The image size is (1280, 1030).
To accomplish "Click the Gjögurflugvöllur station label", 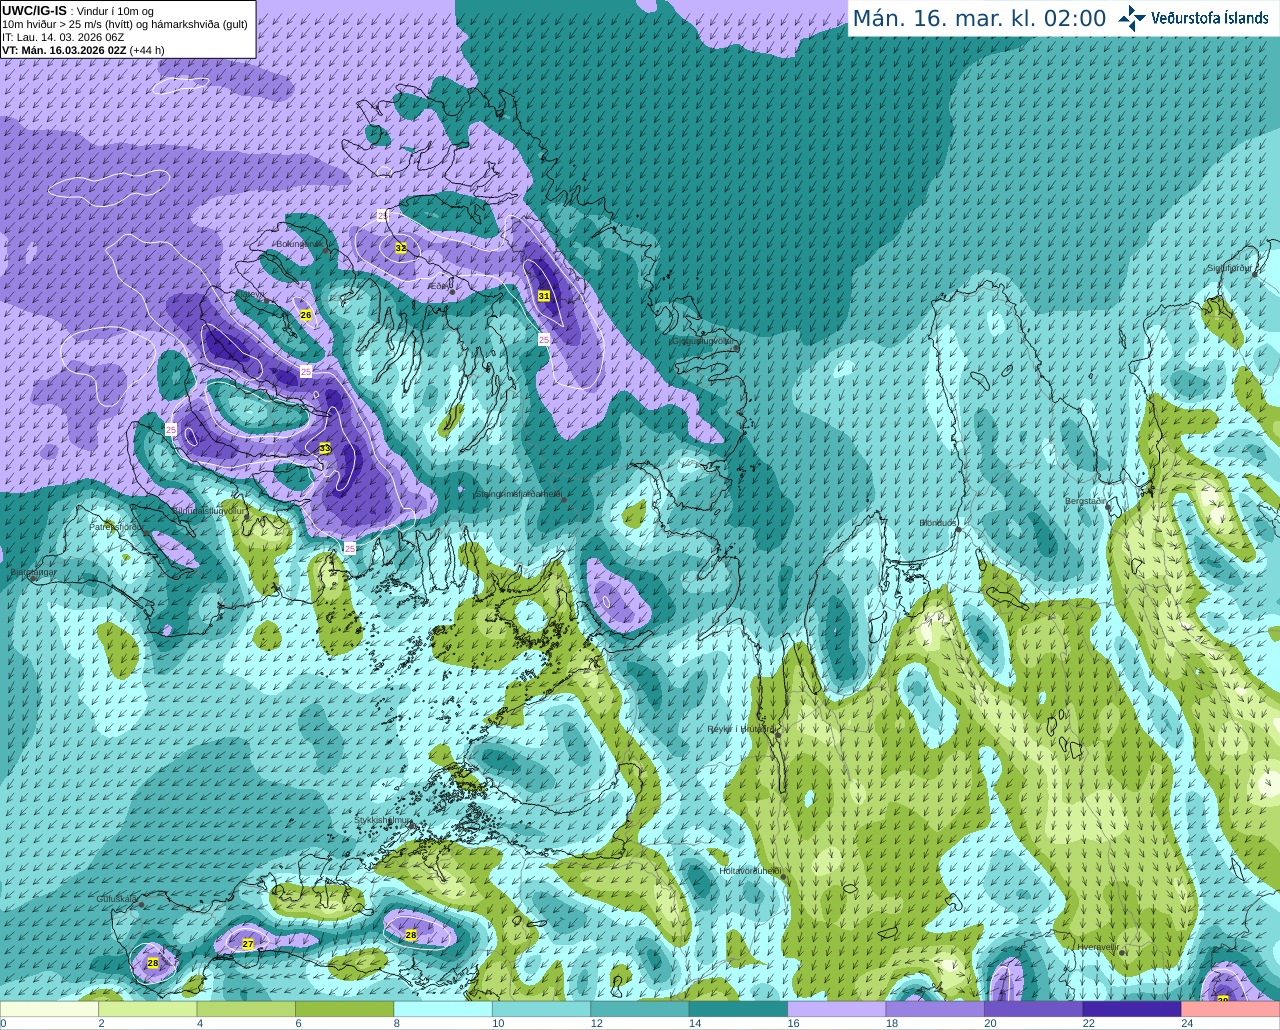I will [704, 341].
